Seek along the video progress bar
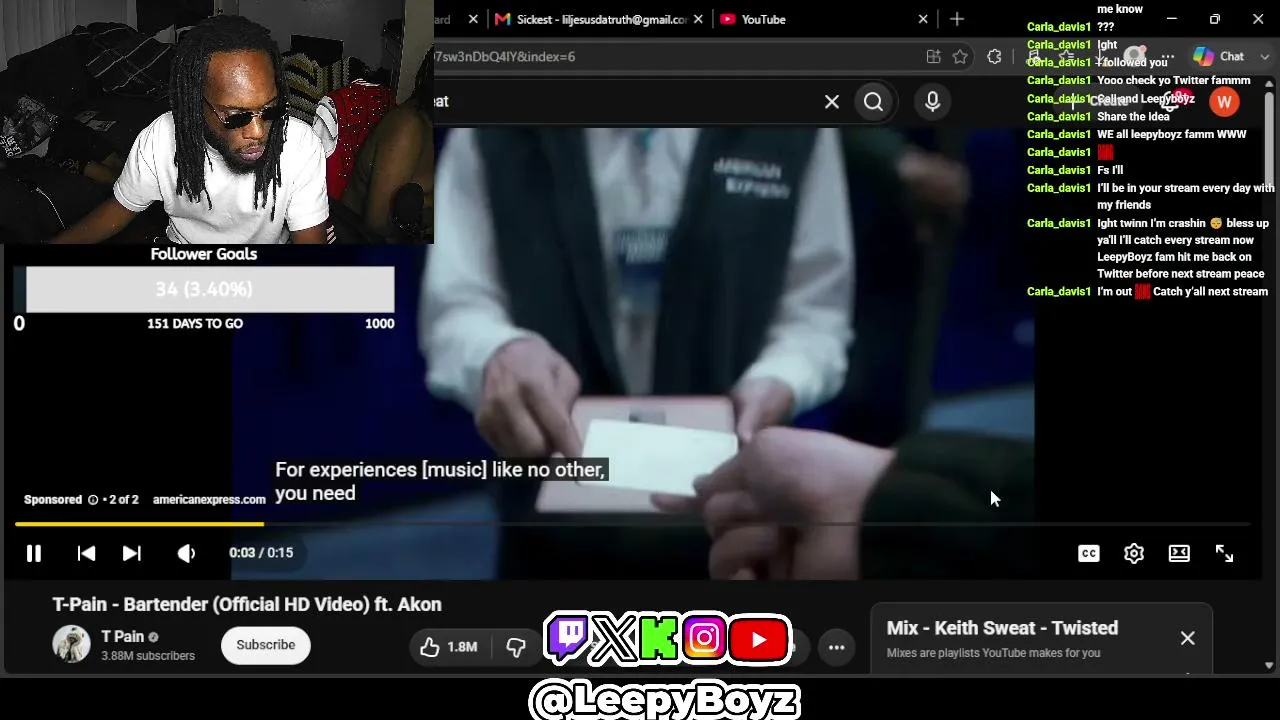The height and width of the screenshot is (720, 1280). point(632,524)
